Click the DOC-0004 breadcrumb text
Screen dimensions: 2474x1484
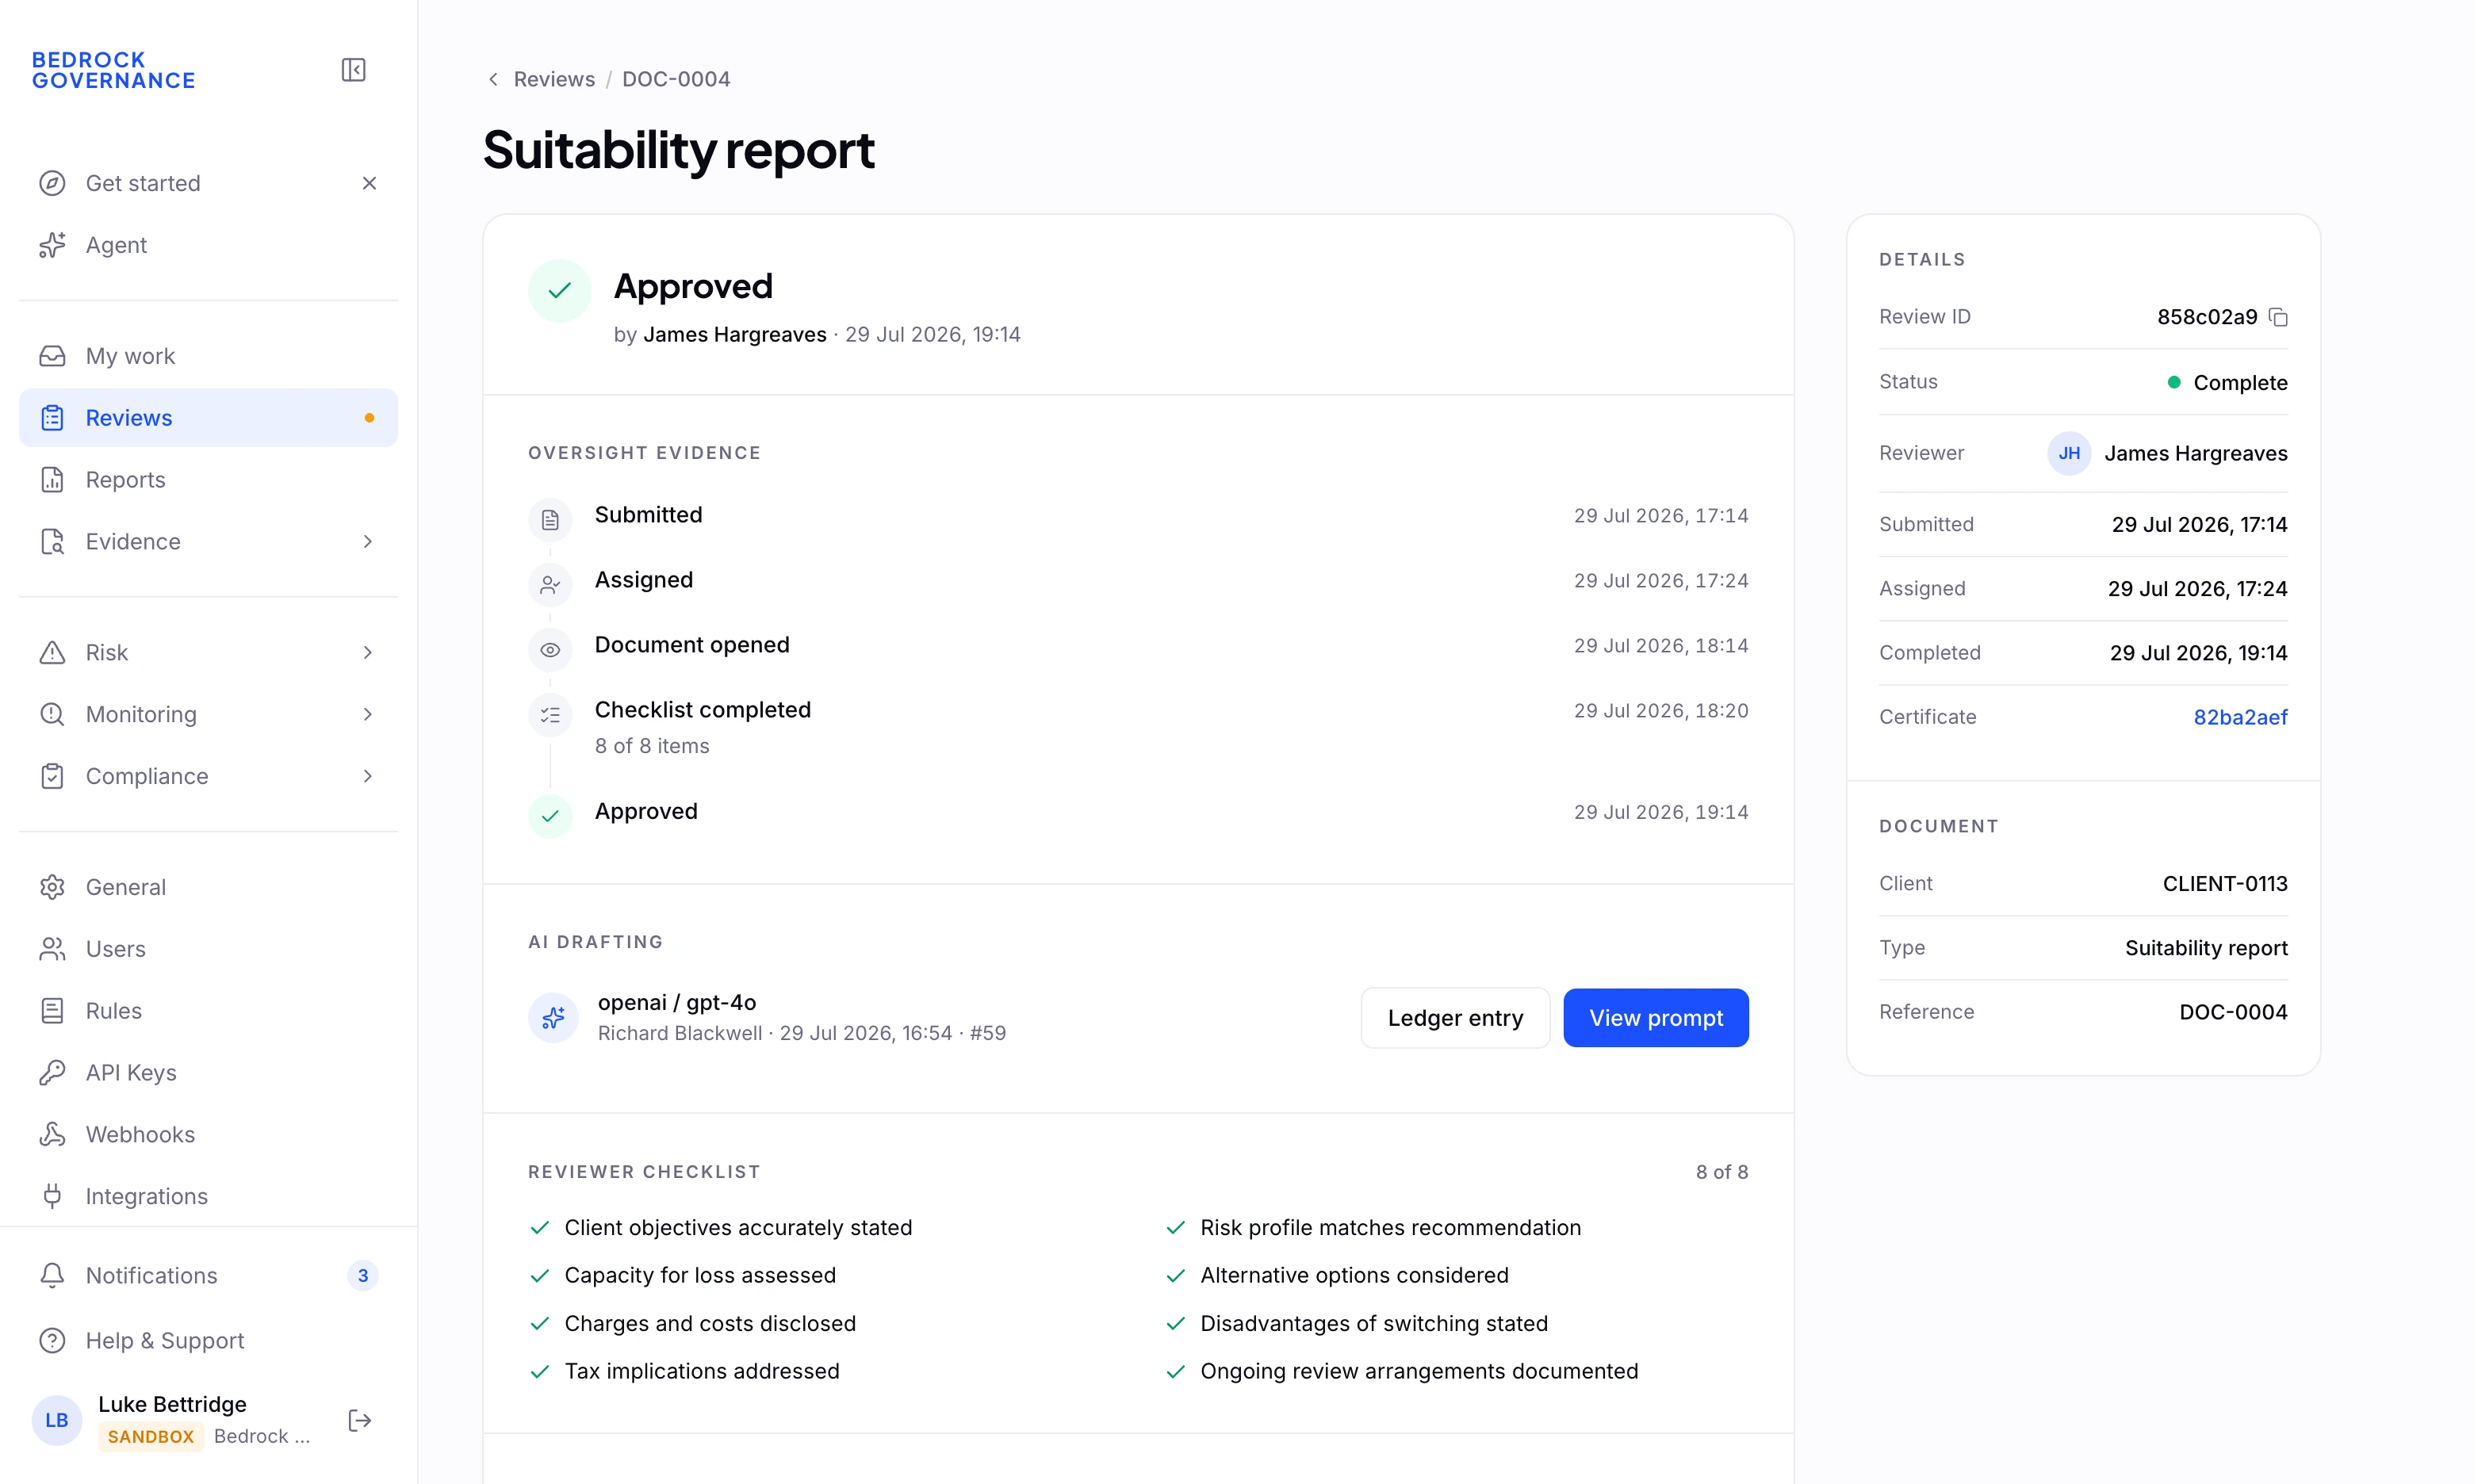[x=676, y=79]
